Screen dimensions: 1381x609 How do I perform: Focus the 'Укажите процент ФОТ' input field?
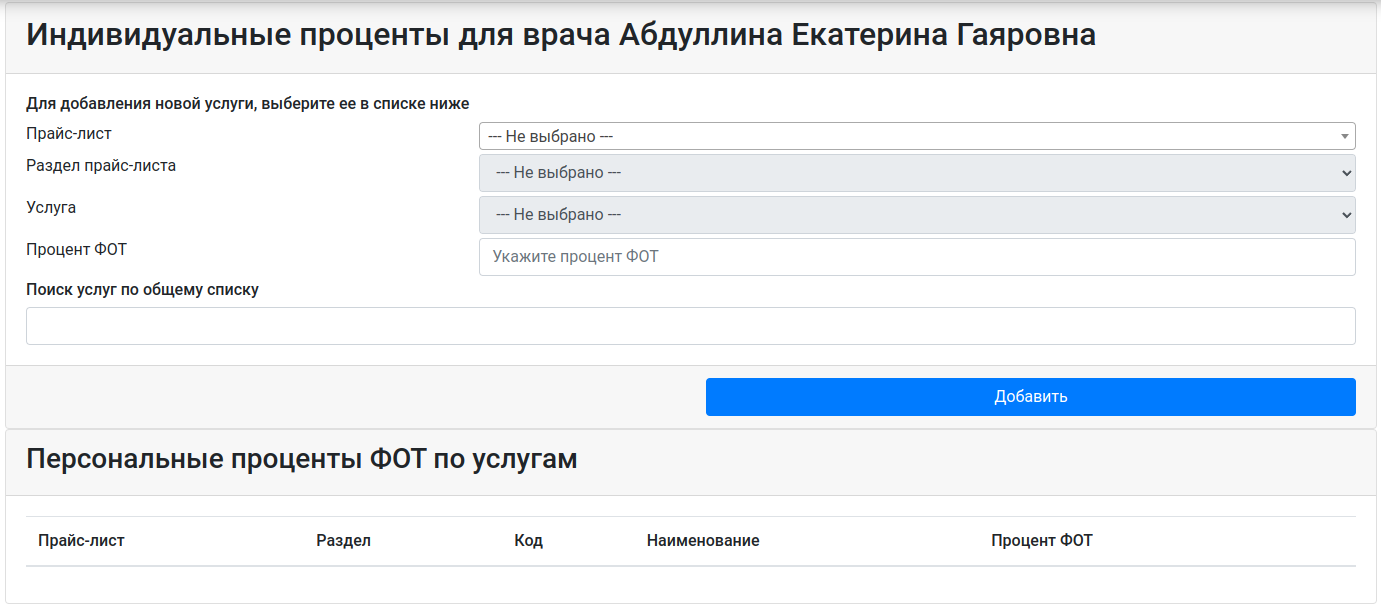pyautogui.click(x=916, y=257)
